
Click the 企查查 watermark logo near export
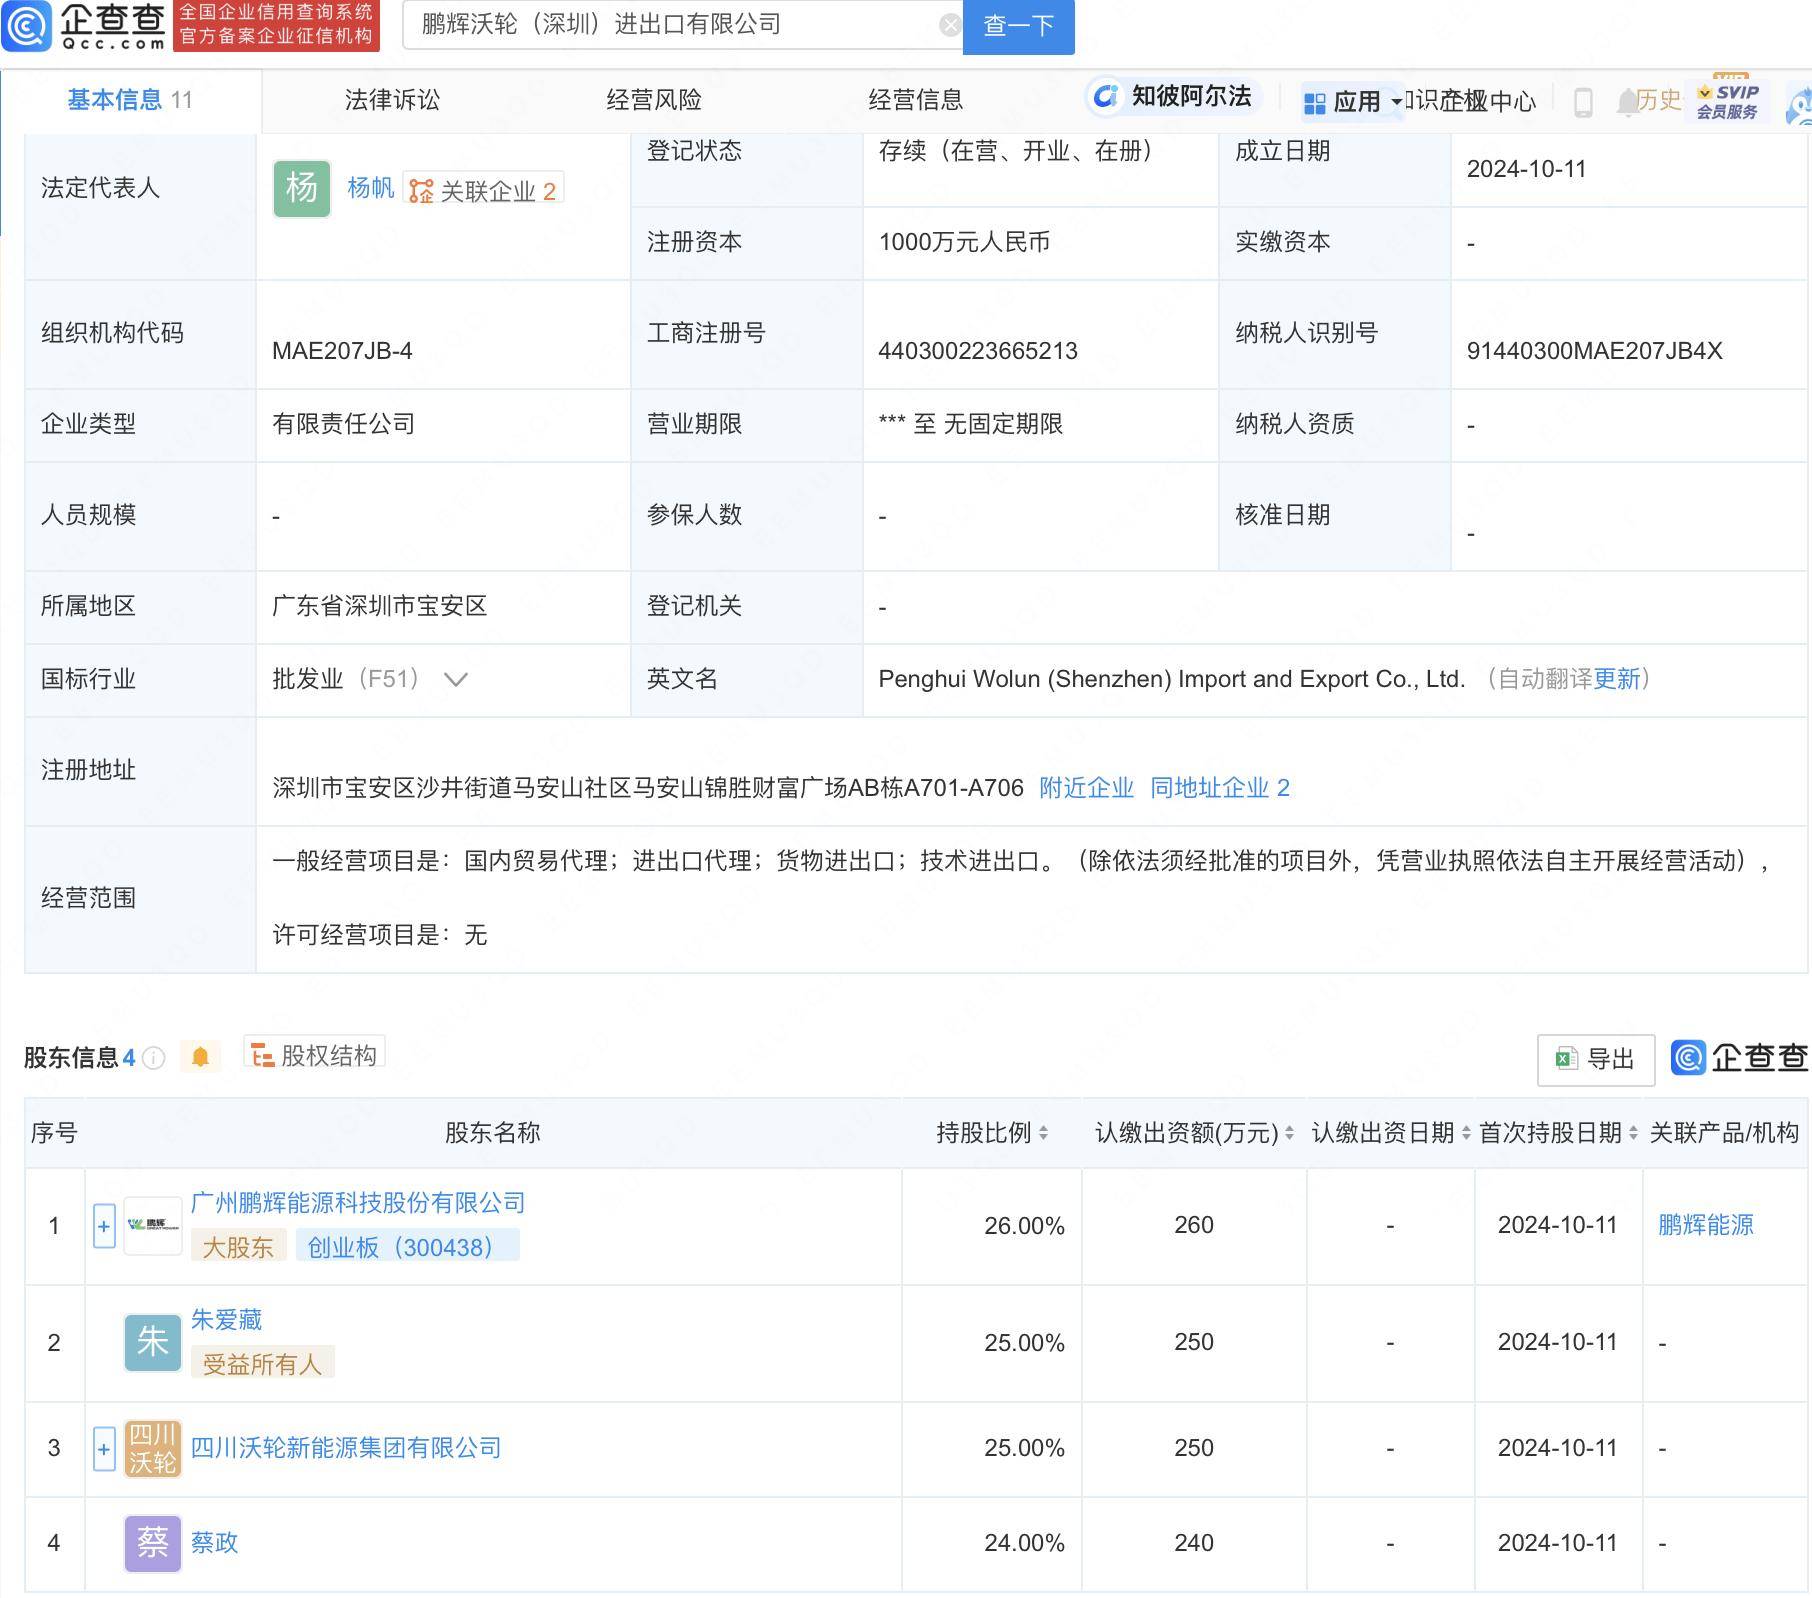[x=1739, y=1058]
